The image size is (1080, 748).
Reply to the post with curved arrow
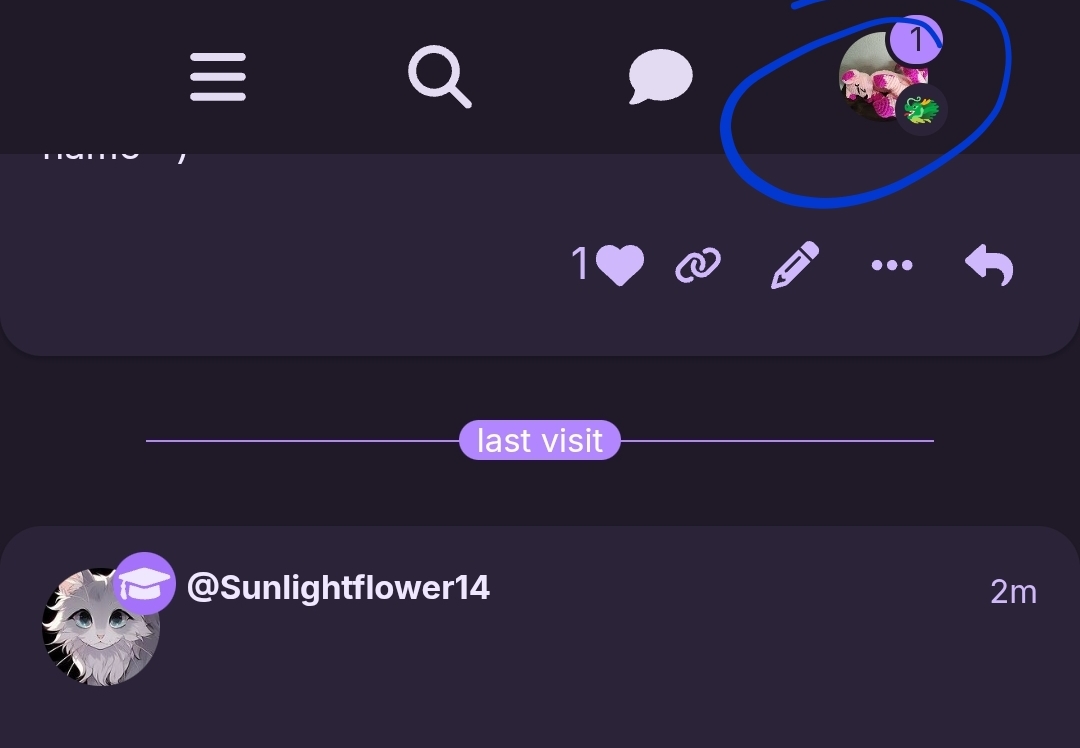click(989, 265)
